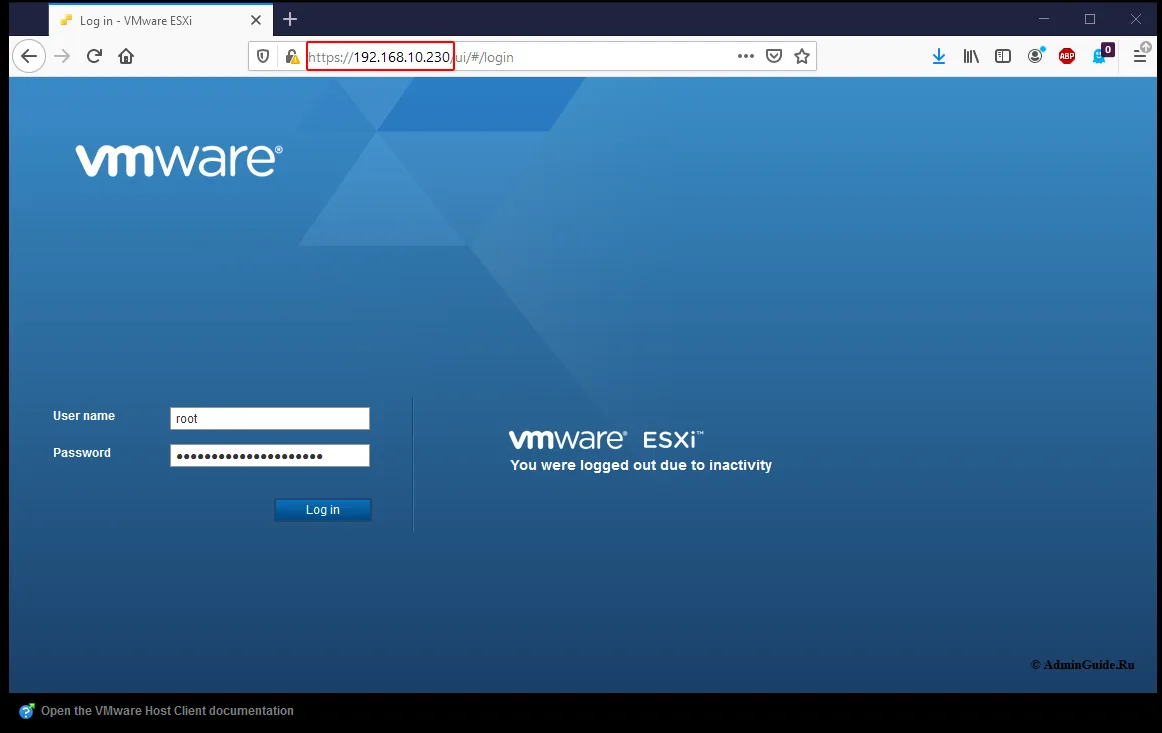The width and height of the screenshot is (1162, 733).
Task: Maximize the browser window
Action: 1090,19
